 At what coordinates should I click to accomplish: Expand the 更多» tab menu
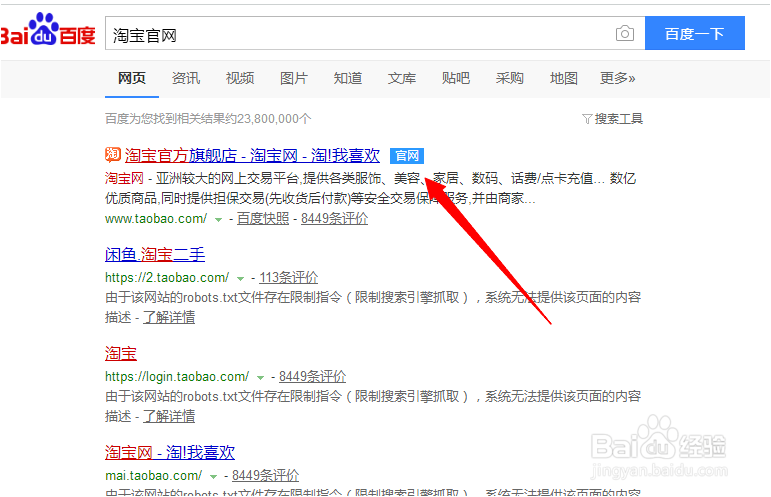coord(618,78)
